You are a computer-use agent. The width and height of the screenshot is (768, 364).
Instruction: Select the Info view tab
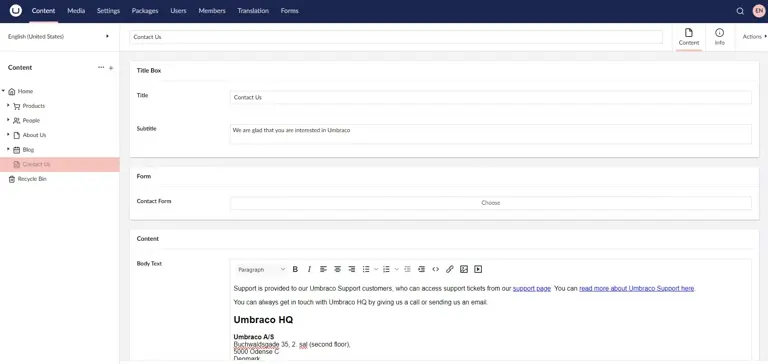(720, 37)
